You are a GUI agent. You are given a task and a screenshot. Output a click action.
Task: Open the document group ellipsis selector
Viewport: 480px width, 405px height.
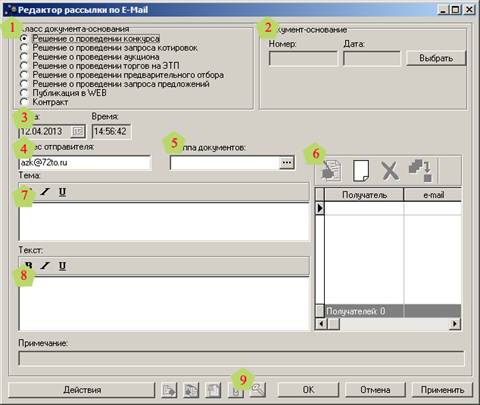(287, 163)
